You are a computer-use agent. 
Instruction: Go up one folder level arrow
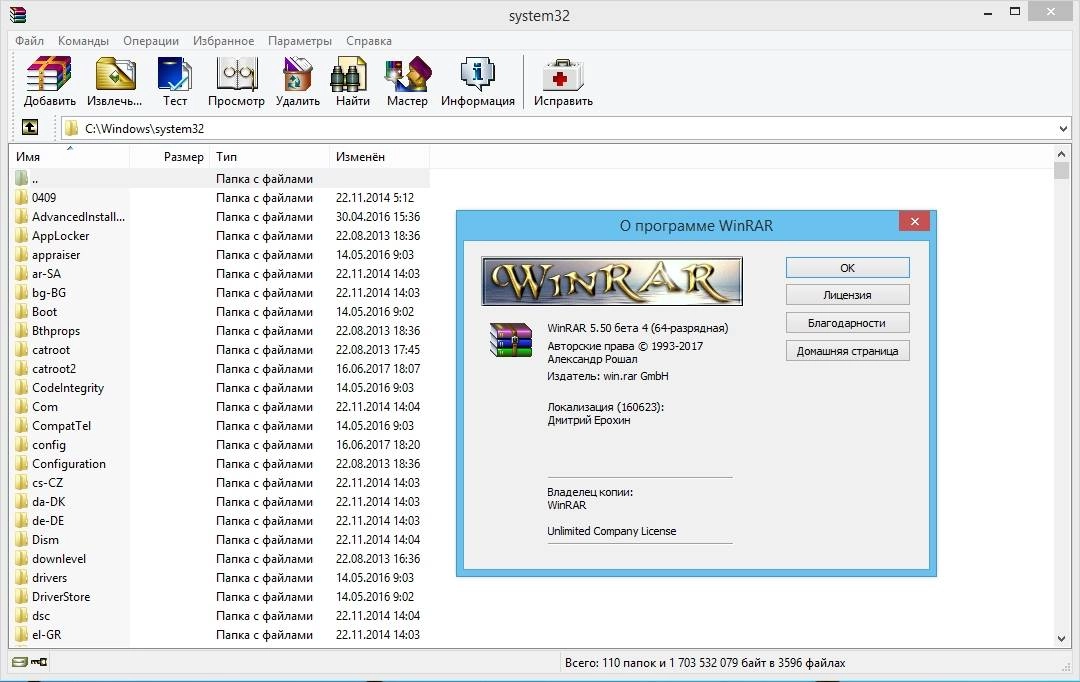[x=30, y=127]
